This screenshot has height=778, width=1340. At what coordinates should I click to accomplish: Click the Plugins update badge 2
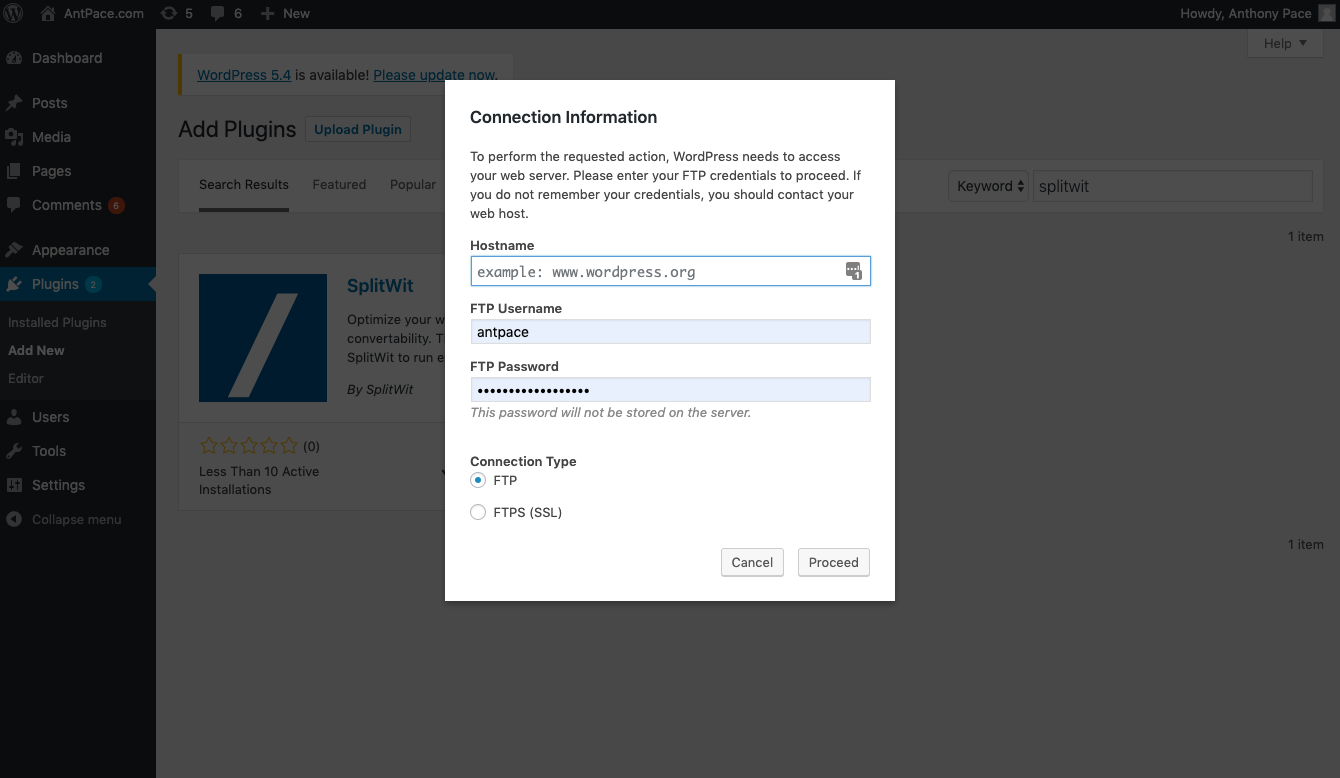click(x=93, y=284)
